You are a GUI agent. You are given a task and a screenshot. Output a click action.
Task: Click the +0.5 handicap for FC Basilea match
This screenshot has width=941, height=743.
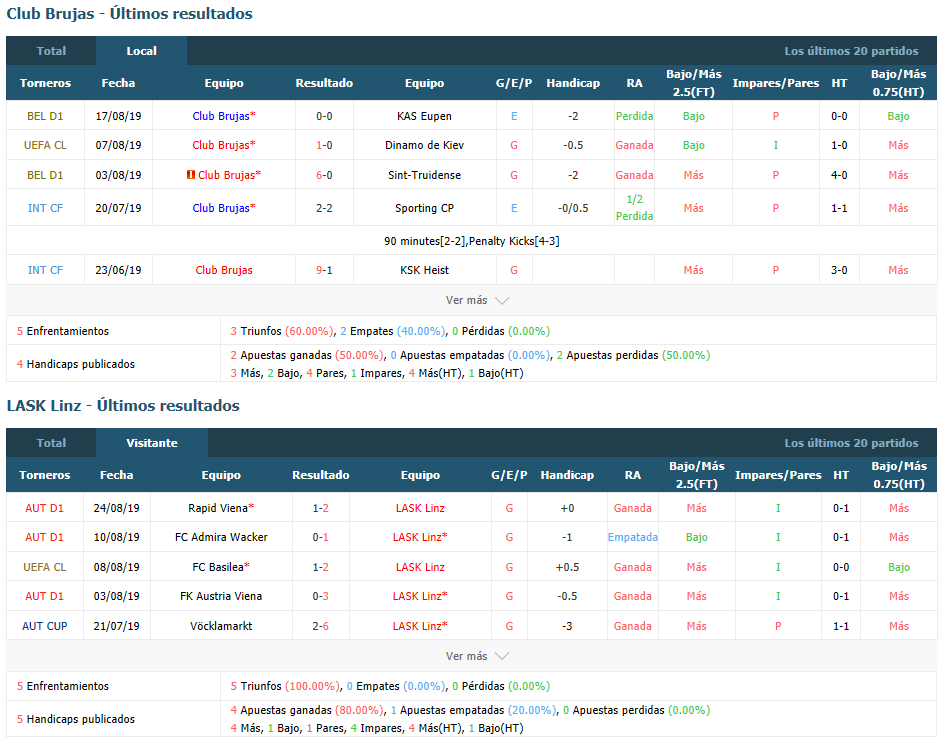pos(567,567)
